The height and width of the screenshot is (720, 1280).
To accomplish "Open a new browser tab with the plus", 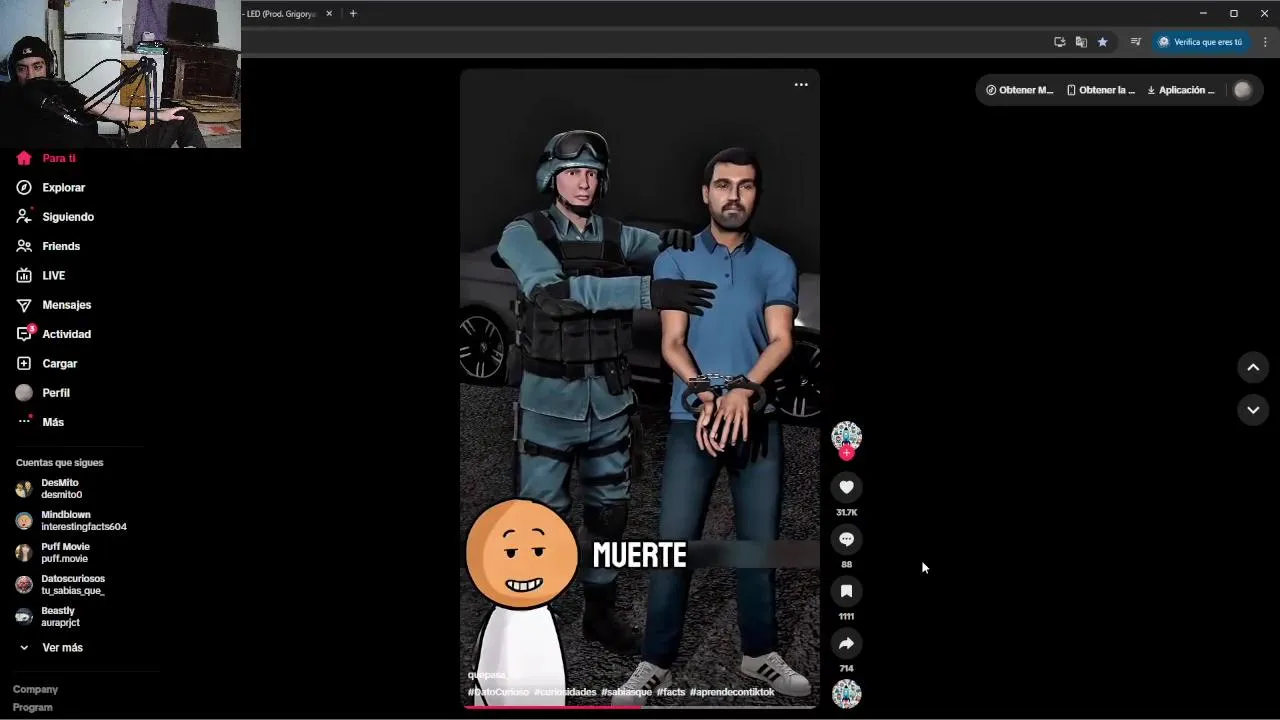I will coord(353,14).
